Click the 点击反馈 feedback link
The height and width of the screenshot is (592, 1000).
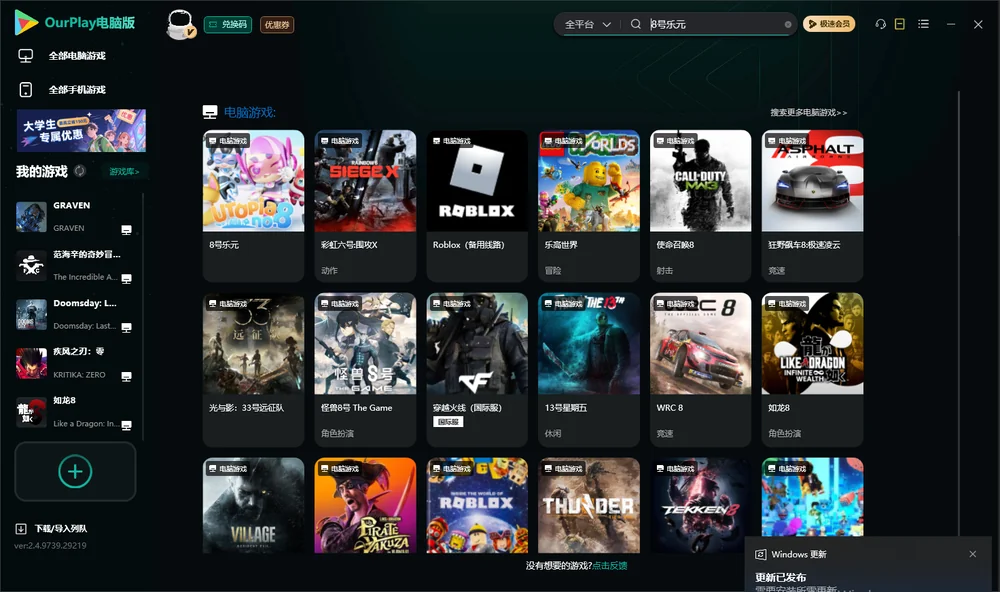610,566
